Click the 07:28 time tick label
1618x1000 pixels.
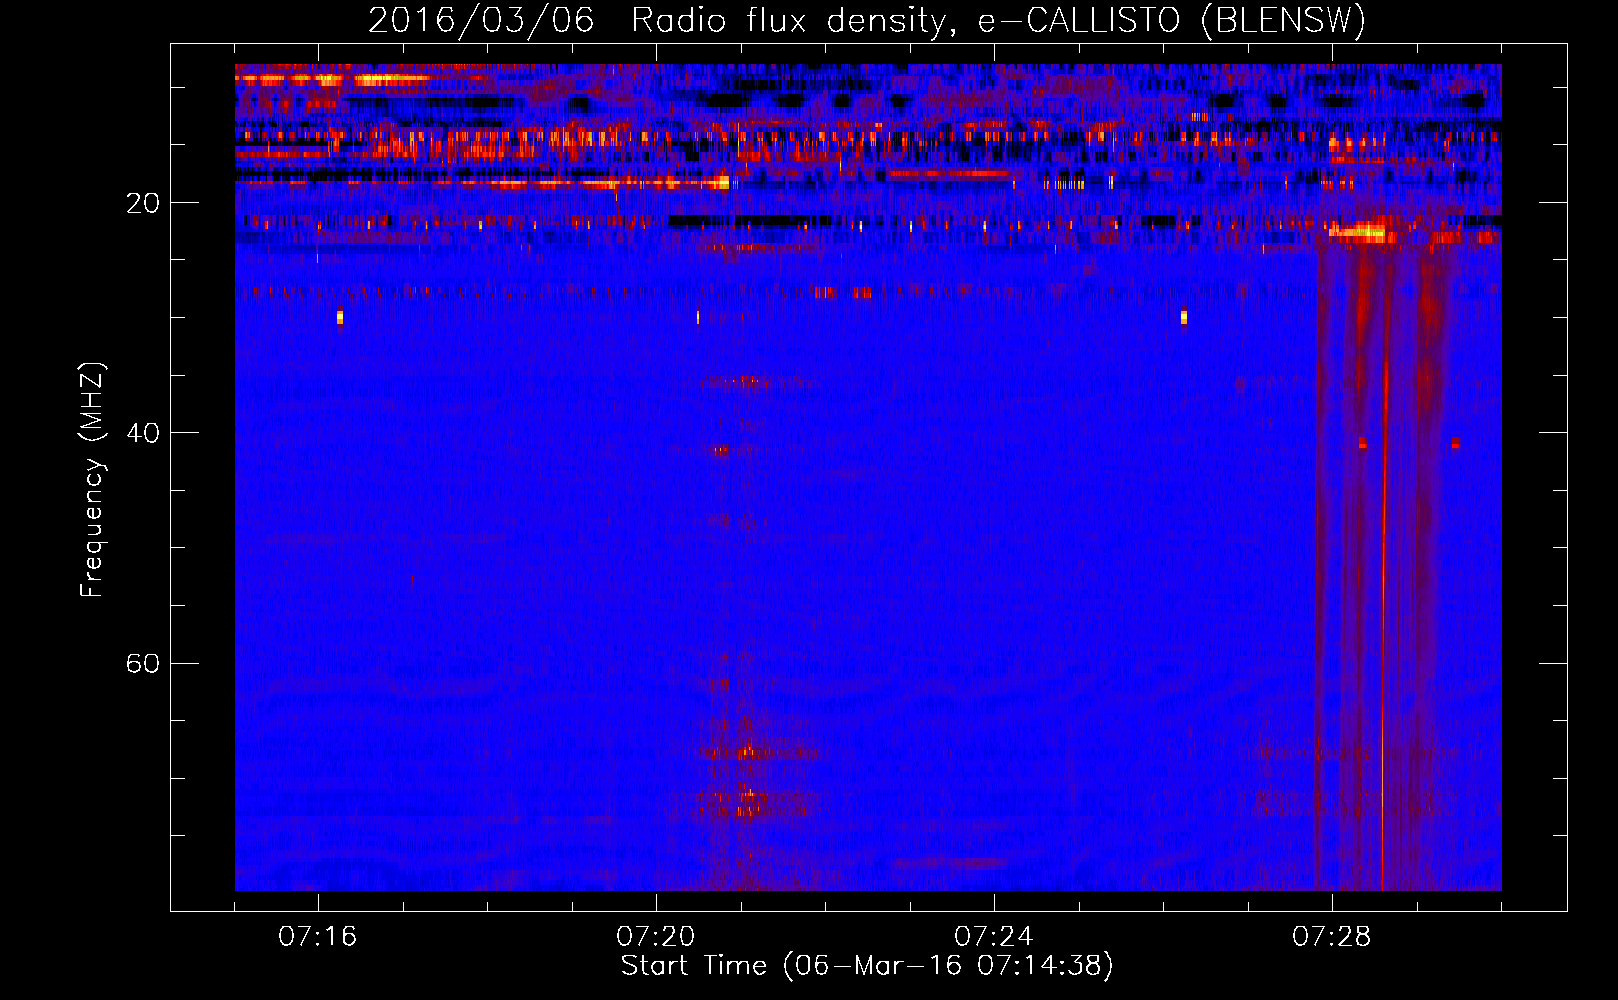pyautogui.click(x=1331, y=937)
